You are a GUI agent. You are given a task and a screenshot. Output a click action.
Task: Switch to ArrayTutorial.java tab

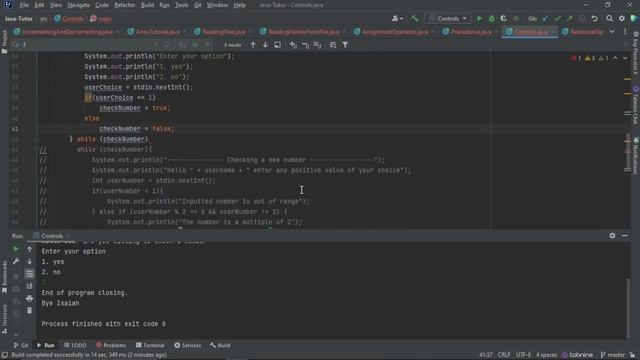pyautogui.click(x=157, y=32)
